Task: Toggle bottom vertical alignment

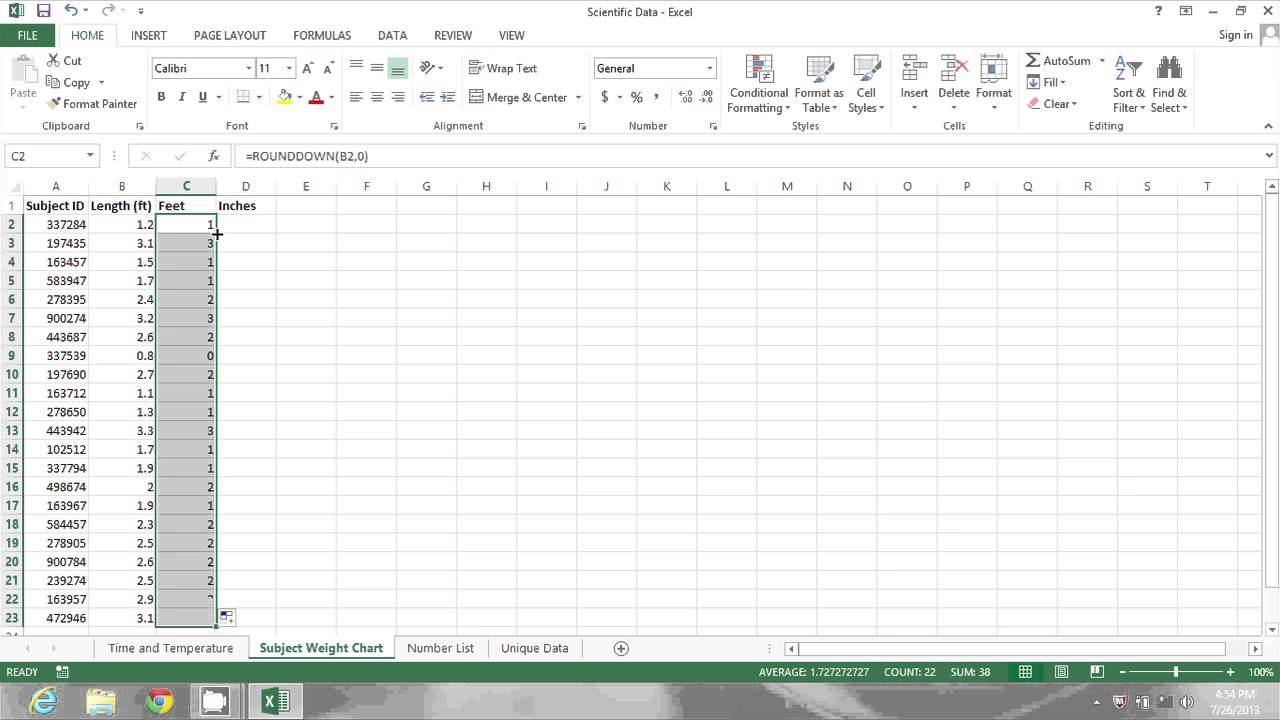Action: click(x=398, y=68)
